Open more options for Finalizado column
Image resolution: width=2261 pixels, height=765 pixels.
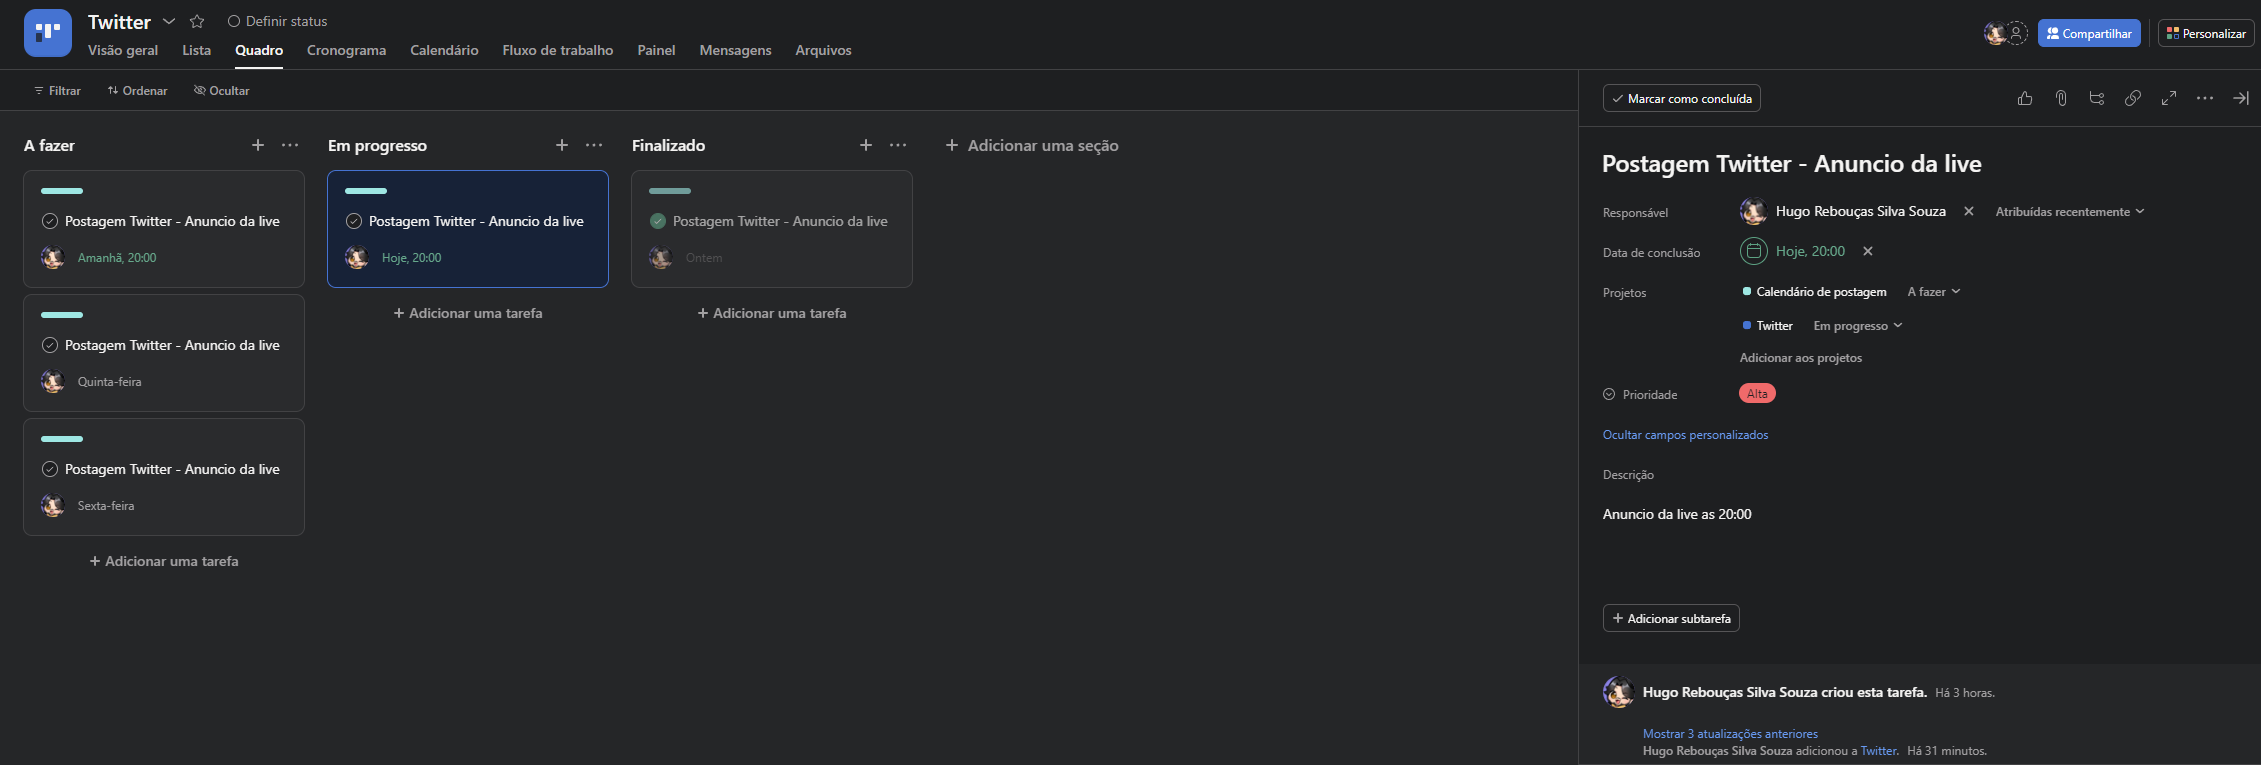[x=898, y=145]
